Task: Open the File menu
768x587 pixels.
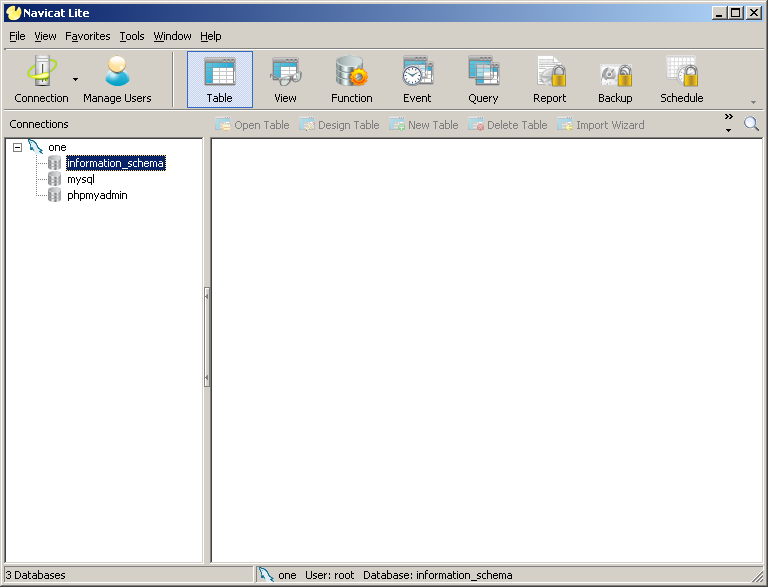Action: coord(17,36)
